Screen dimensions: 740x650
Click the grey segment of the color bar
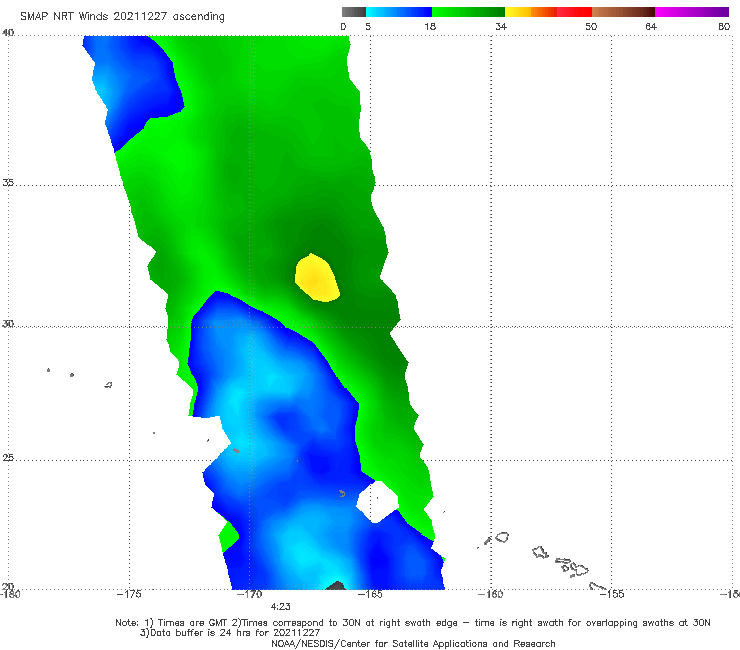(x=354, y=12)
